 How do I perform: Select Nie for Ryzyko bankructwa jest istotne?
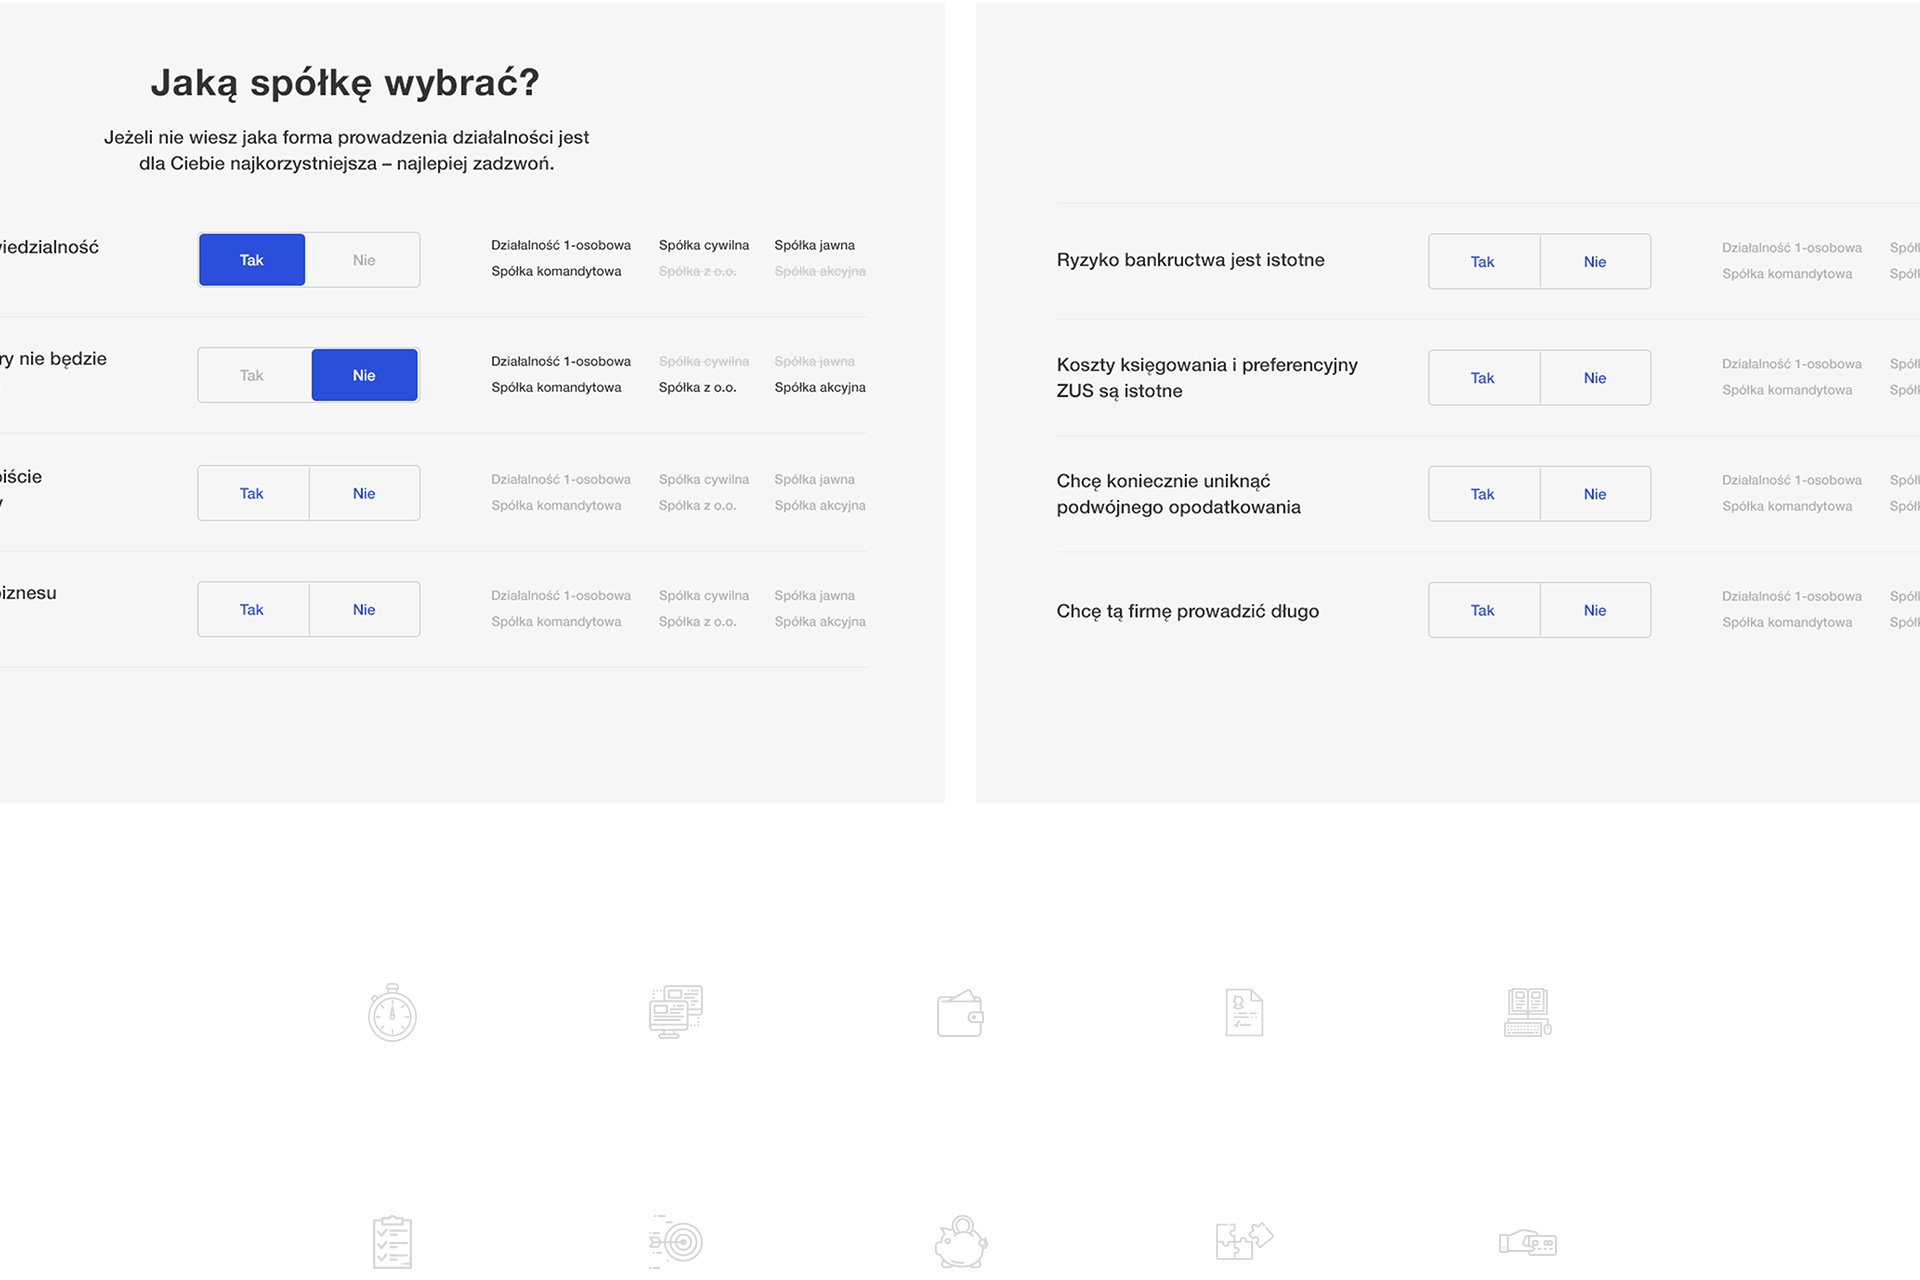[1595, 262]
